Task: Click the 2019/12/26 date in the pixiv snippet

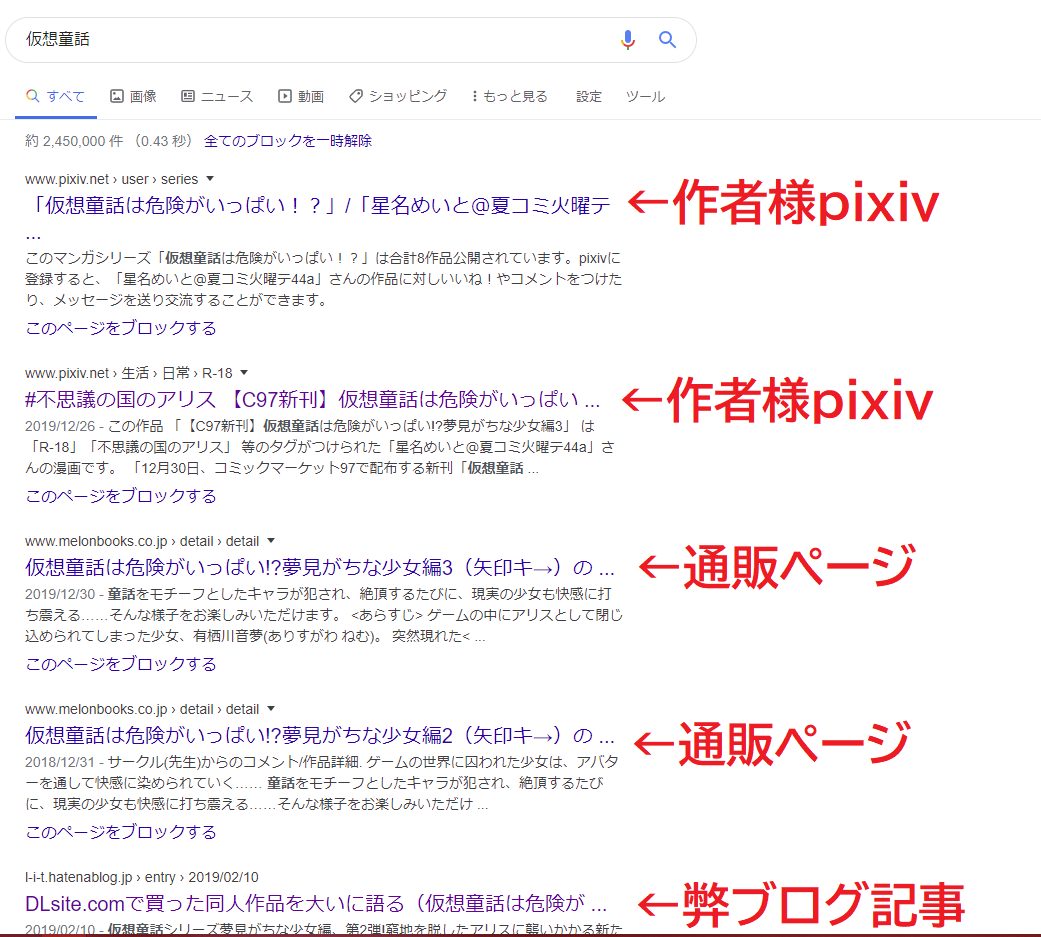Action: click(x=60, y=426)
